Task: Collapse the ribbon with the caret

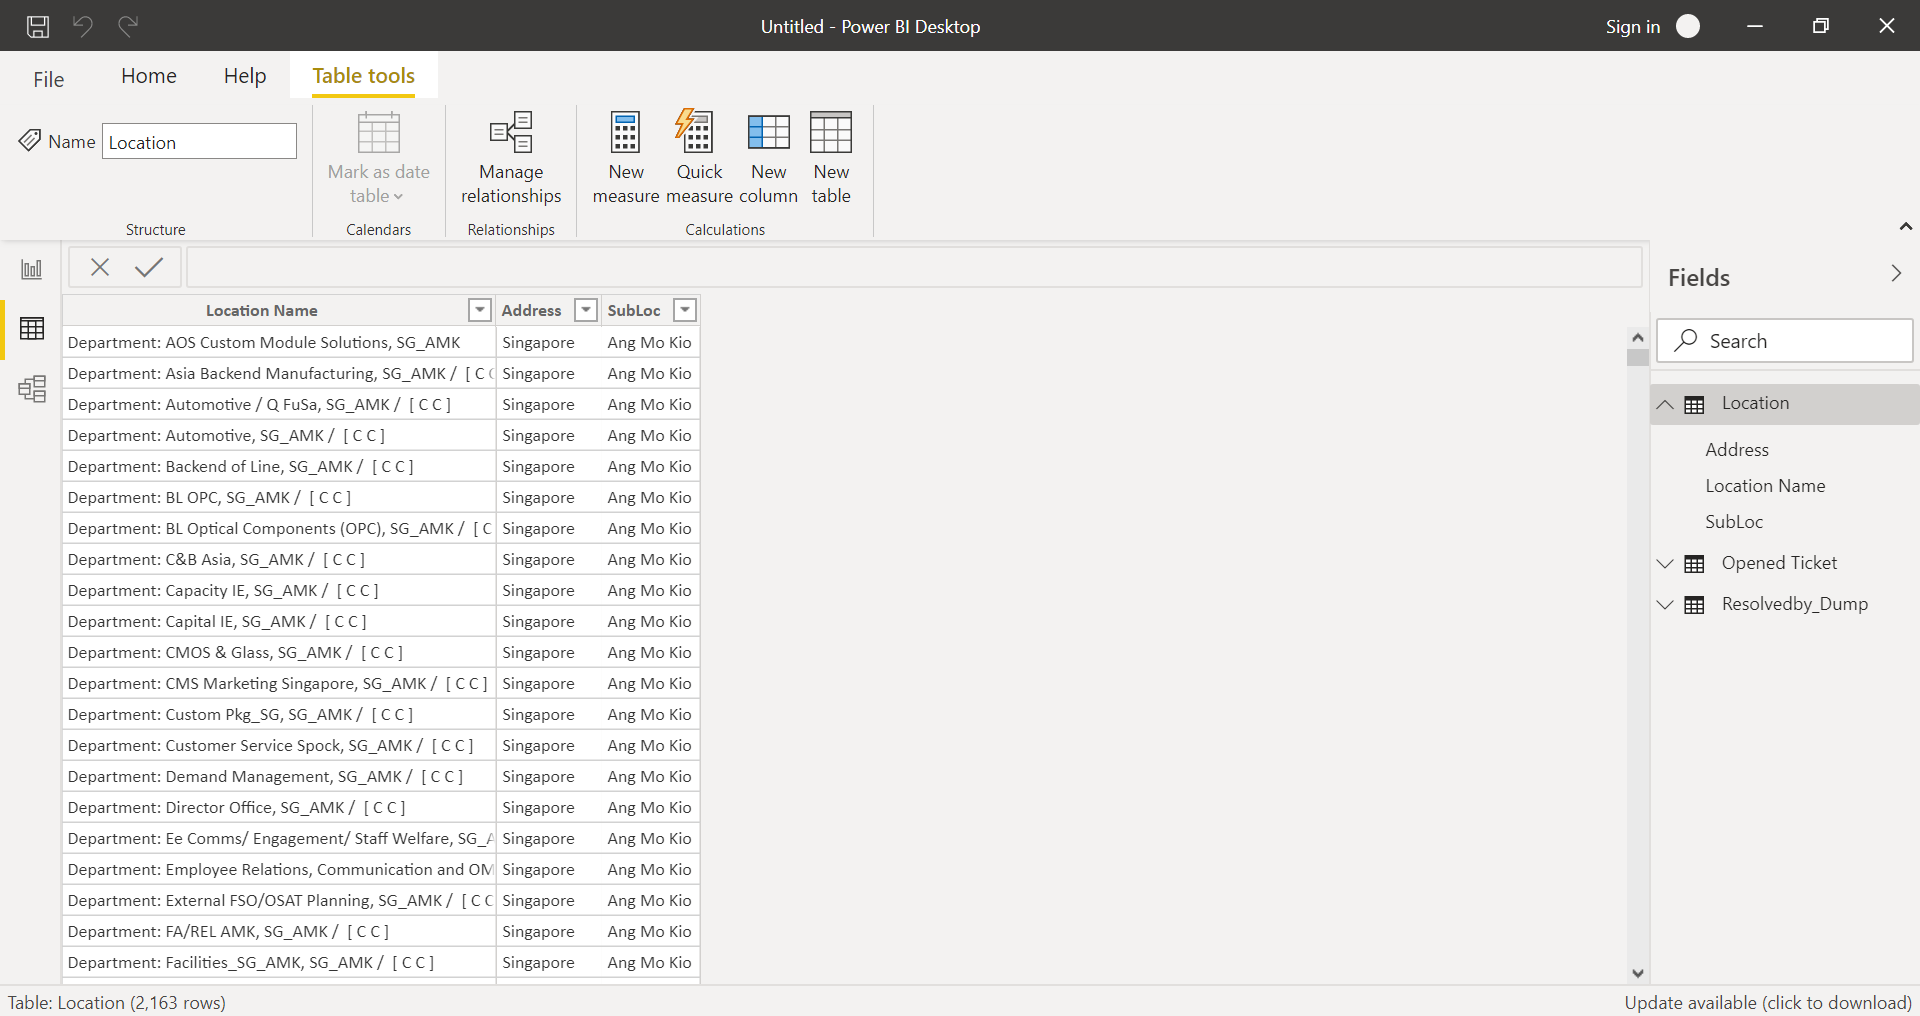Action: pos(1906,227)
